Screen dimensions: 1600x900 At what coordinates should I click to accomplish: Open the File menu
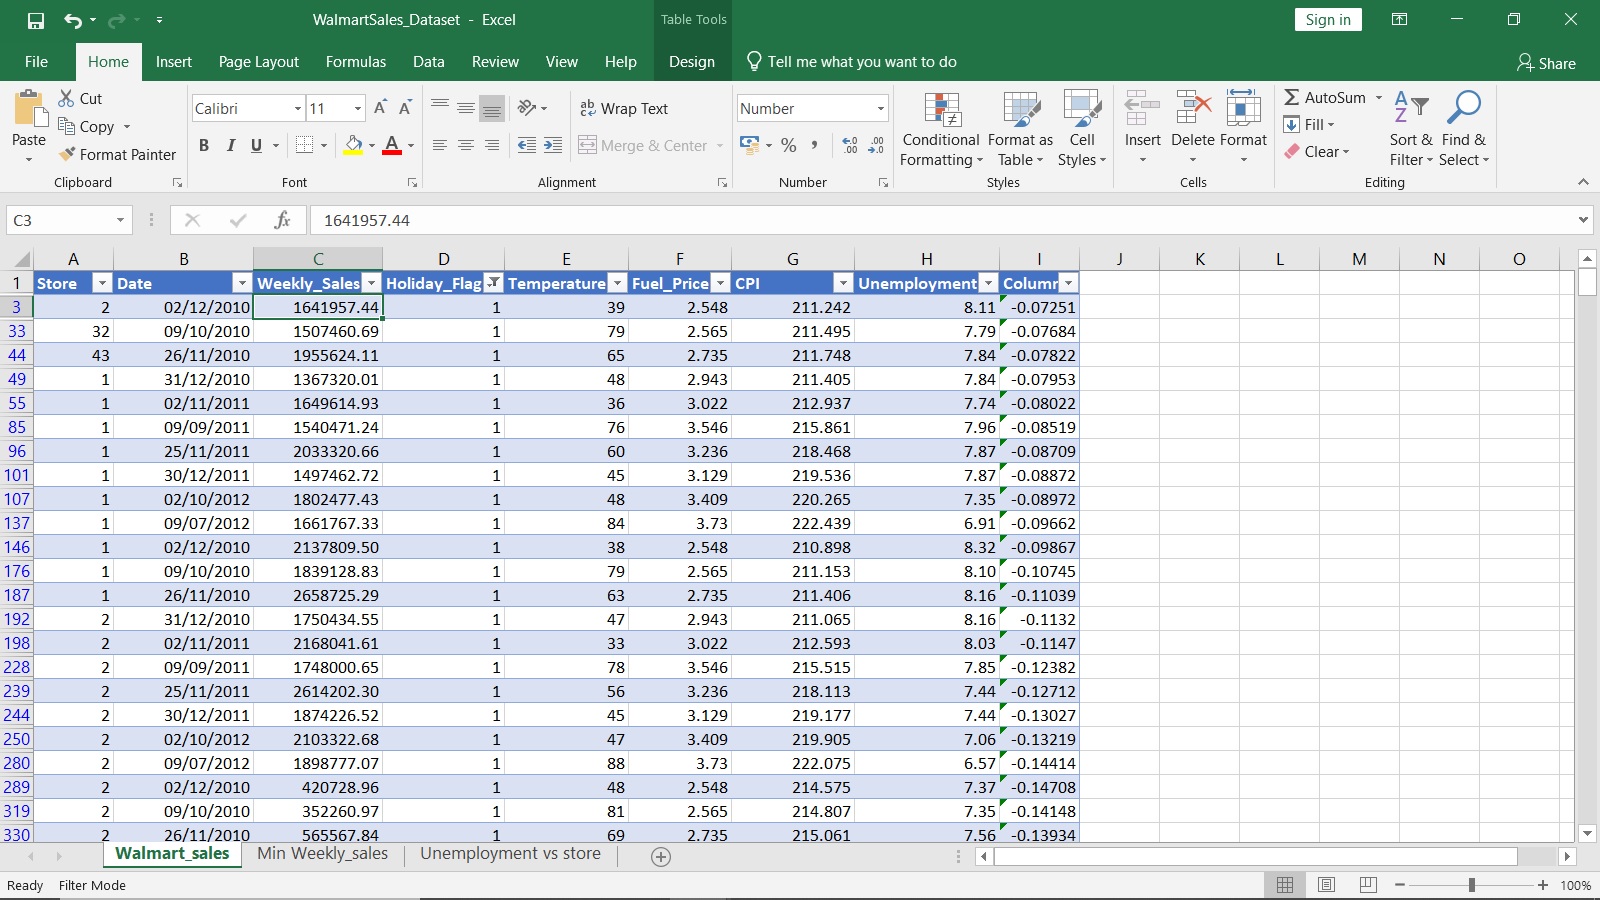point(36,62)
